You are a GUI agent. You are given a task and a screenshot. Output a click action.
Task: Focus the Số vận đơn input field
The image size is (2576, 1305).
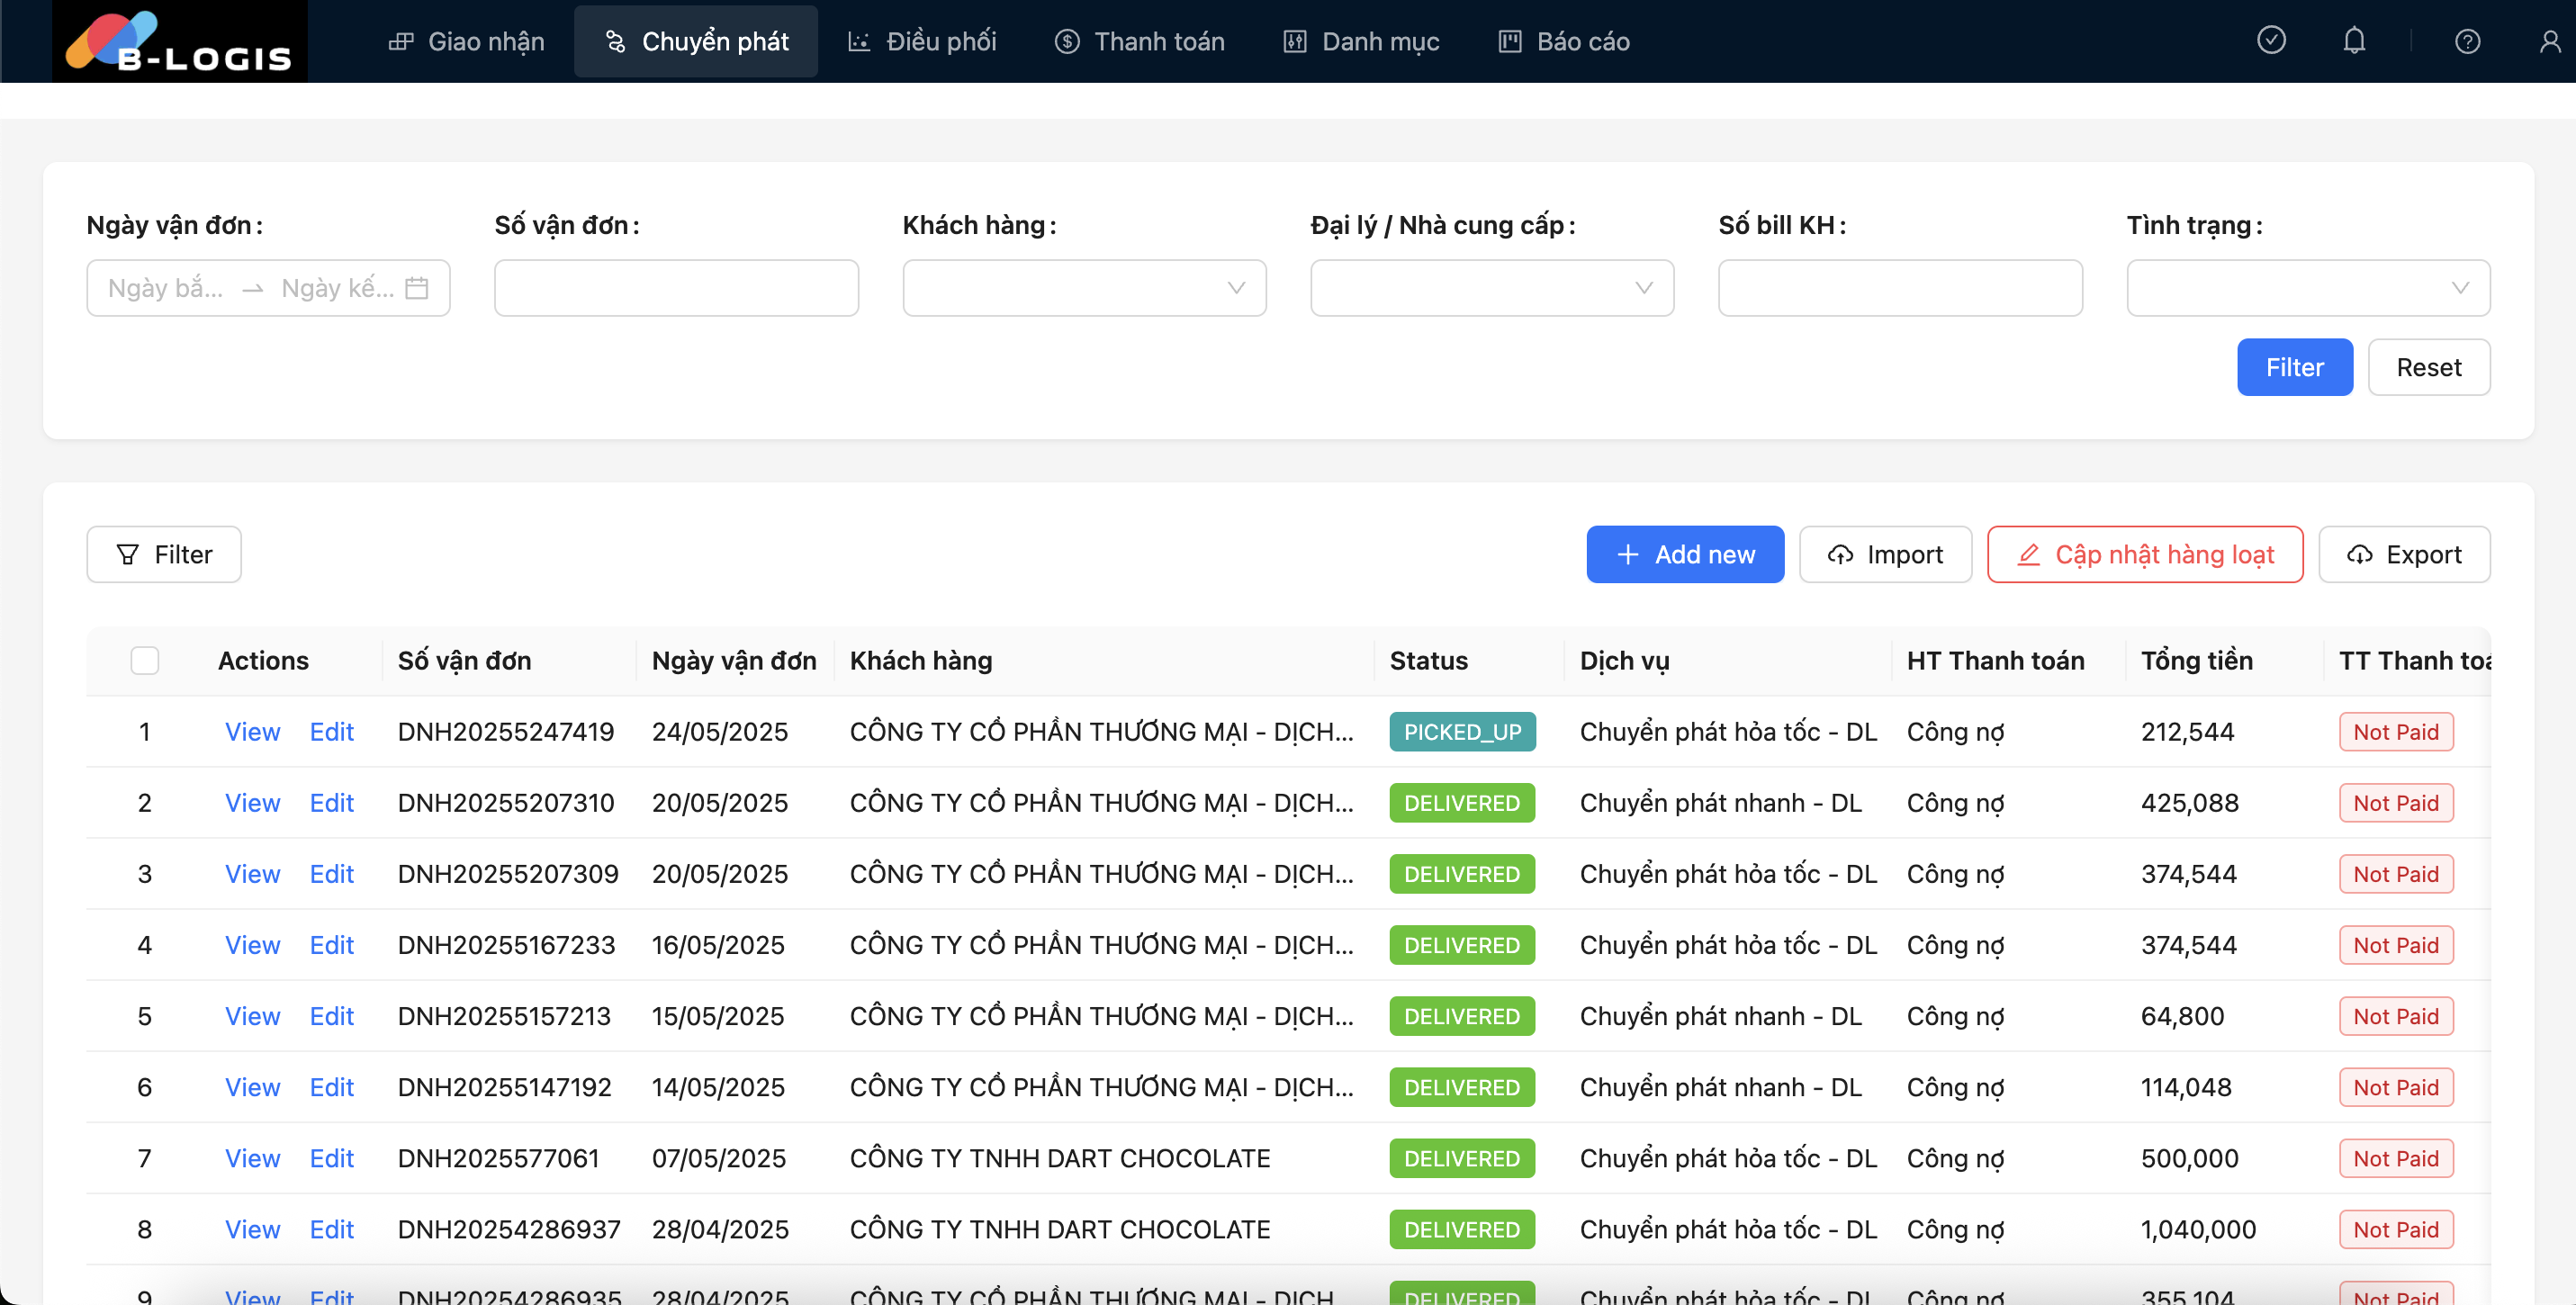click(676, 288)
